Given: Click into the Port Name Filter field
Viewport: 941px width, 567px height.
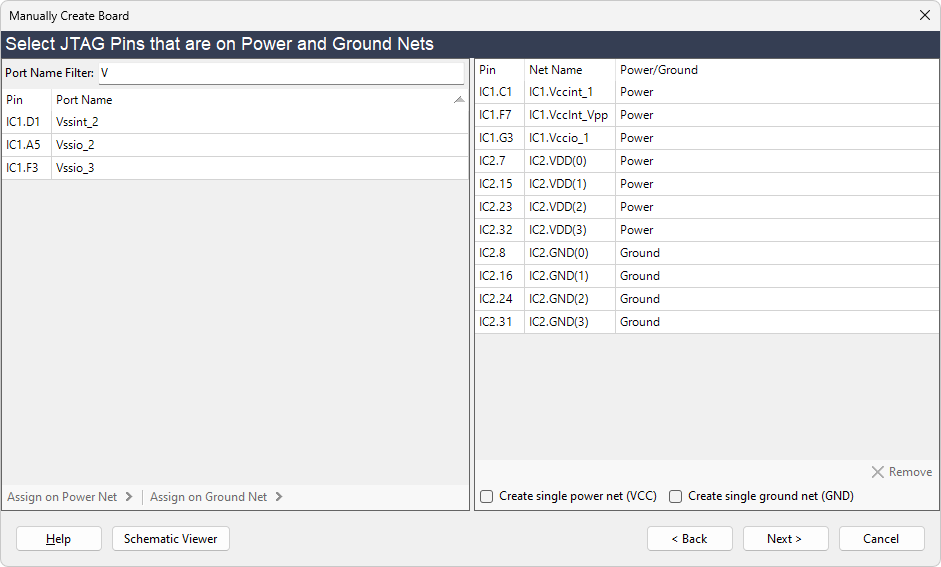Looking at the screenshot, I should [x=280, y=73].
